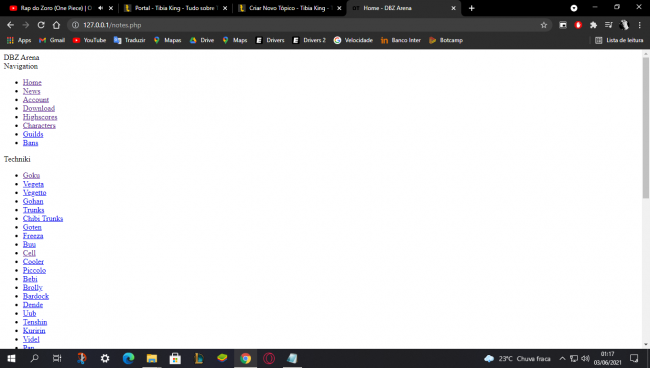The image size is (650, 368).
Task: Go to the Account link
Action: [36, 100]
